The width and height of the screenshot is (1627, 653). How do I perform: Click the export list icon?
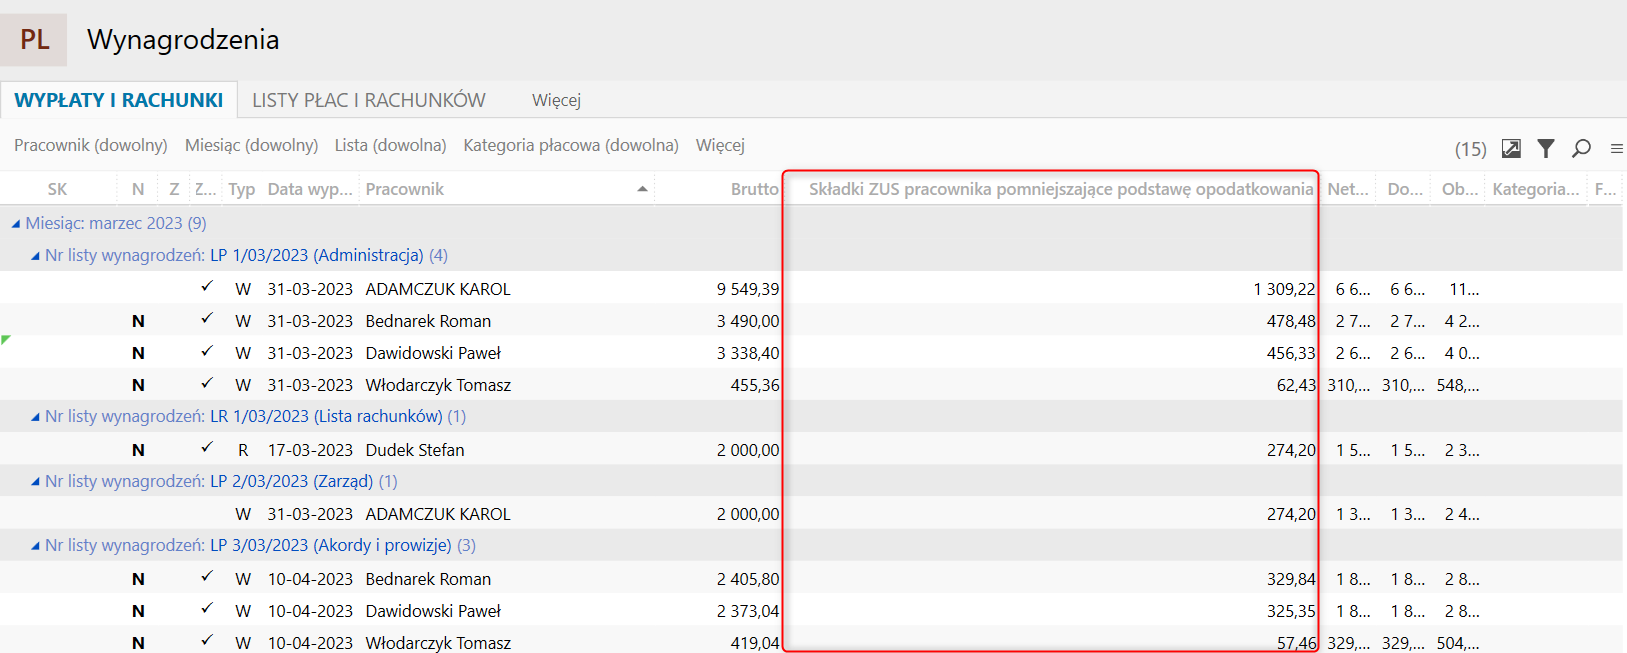1511,149
